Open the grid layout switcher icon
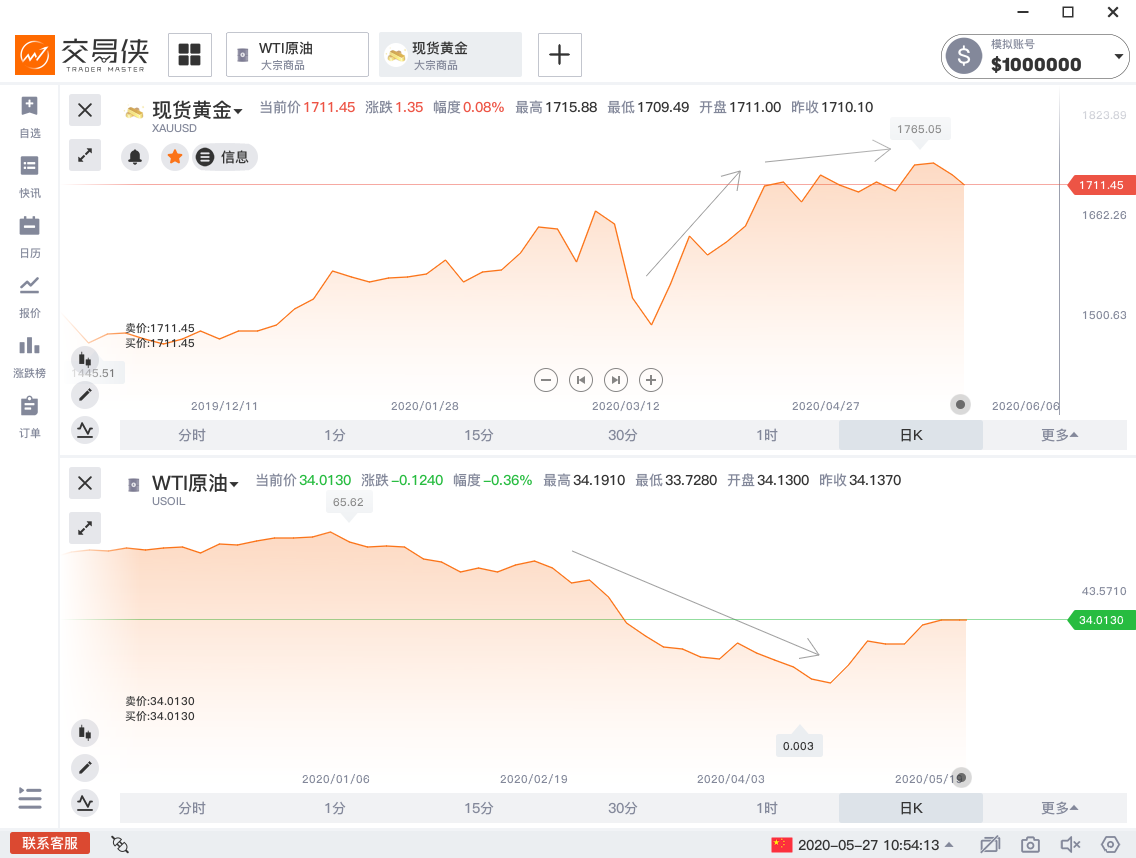1136x858 pixels. [x=189, y=54]
